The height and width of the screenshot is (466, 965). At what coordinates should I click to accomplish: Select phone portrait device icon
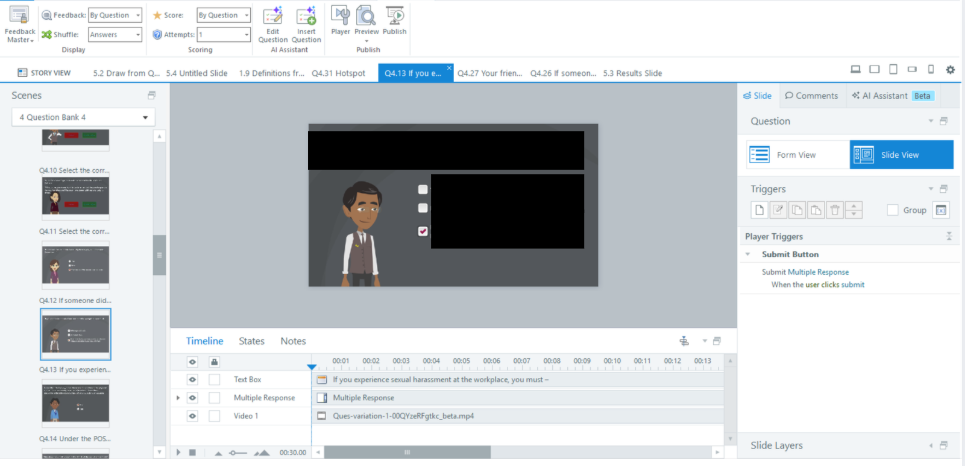click(931, 70)
